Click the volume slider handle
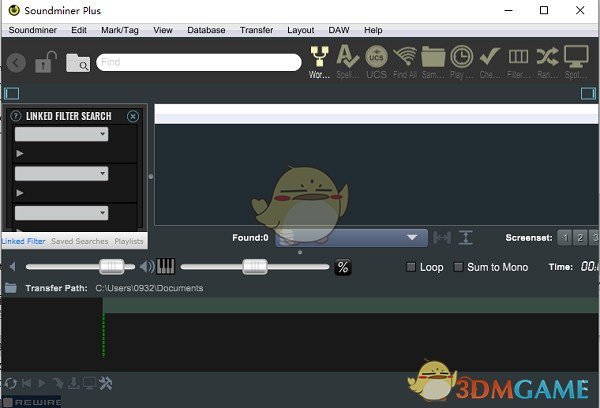 pyautogui.click(x=112, y=267)
